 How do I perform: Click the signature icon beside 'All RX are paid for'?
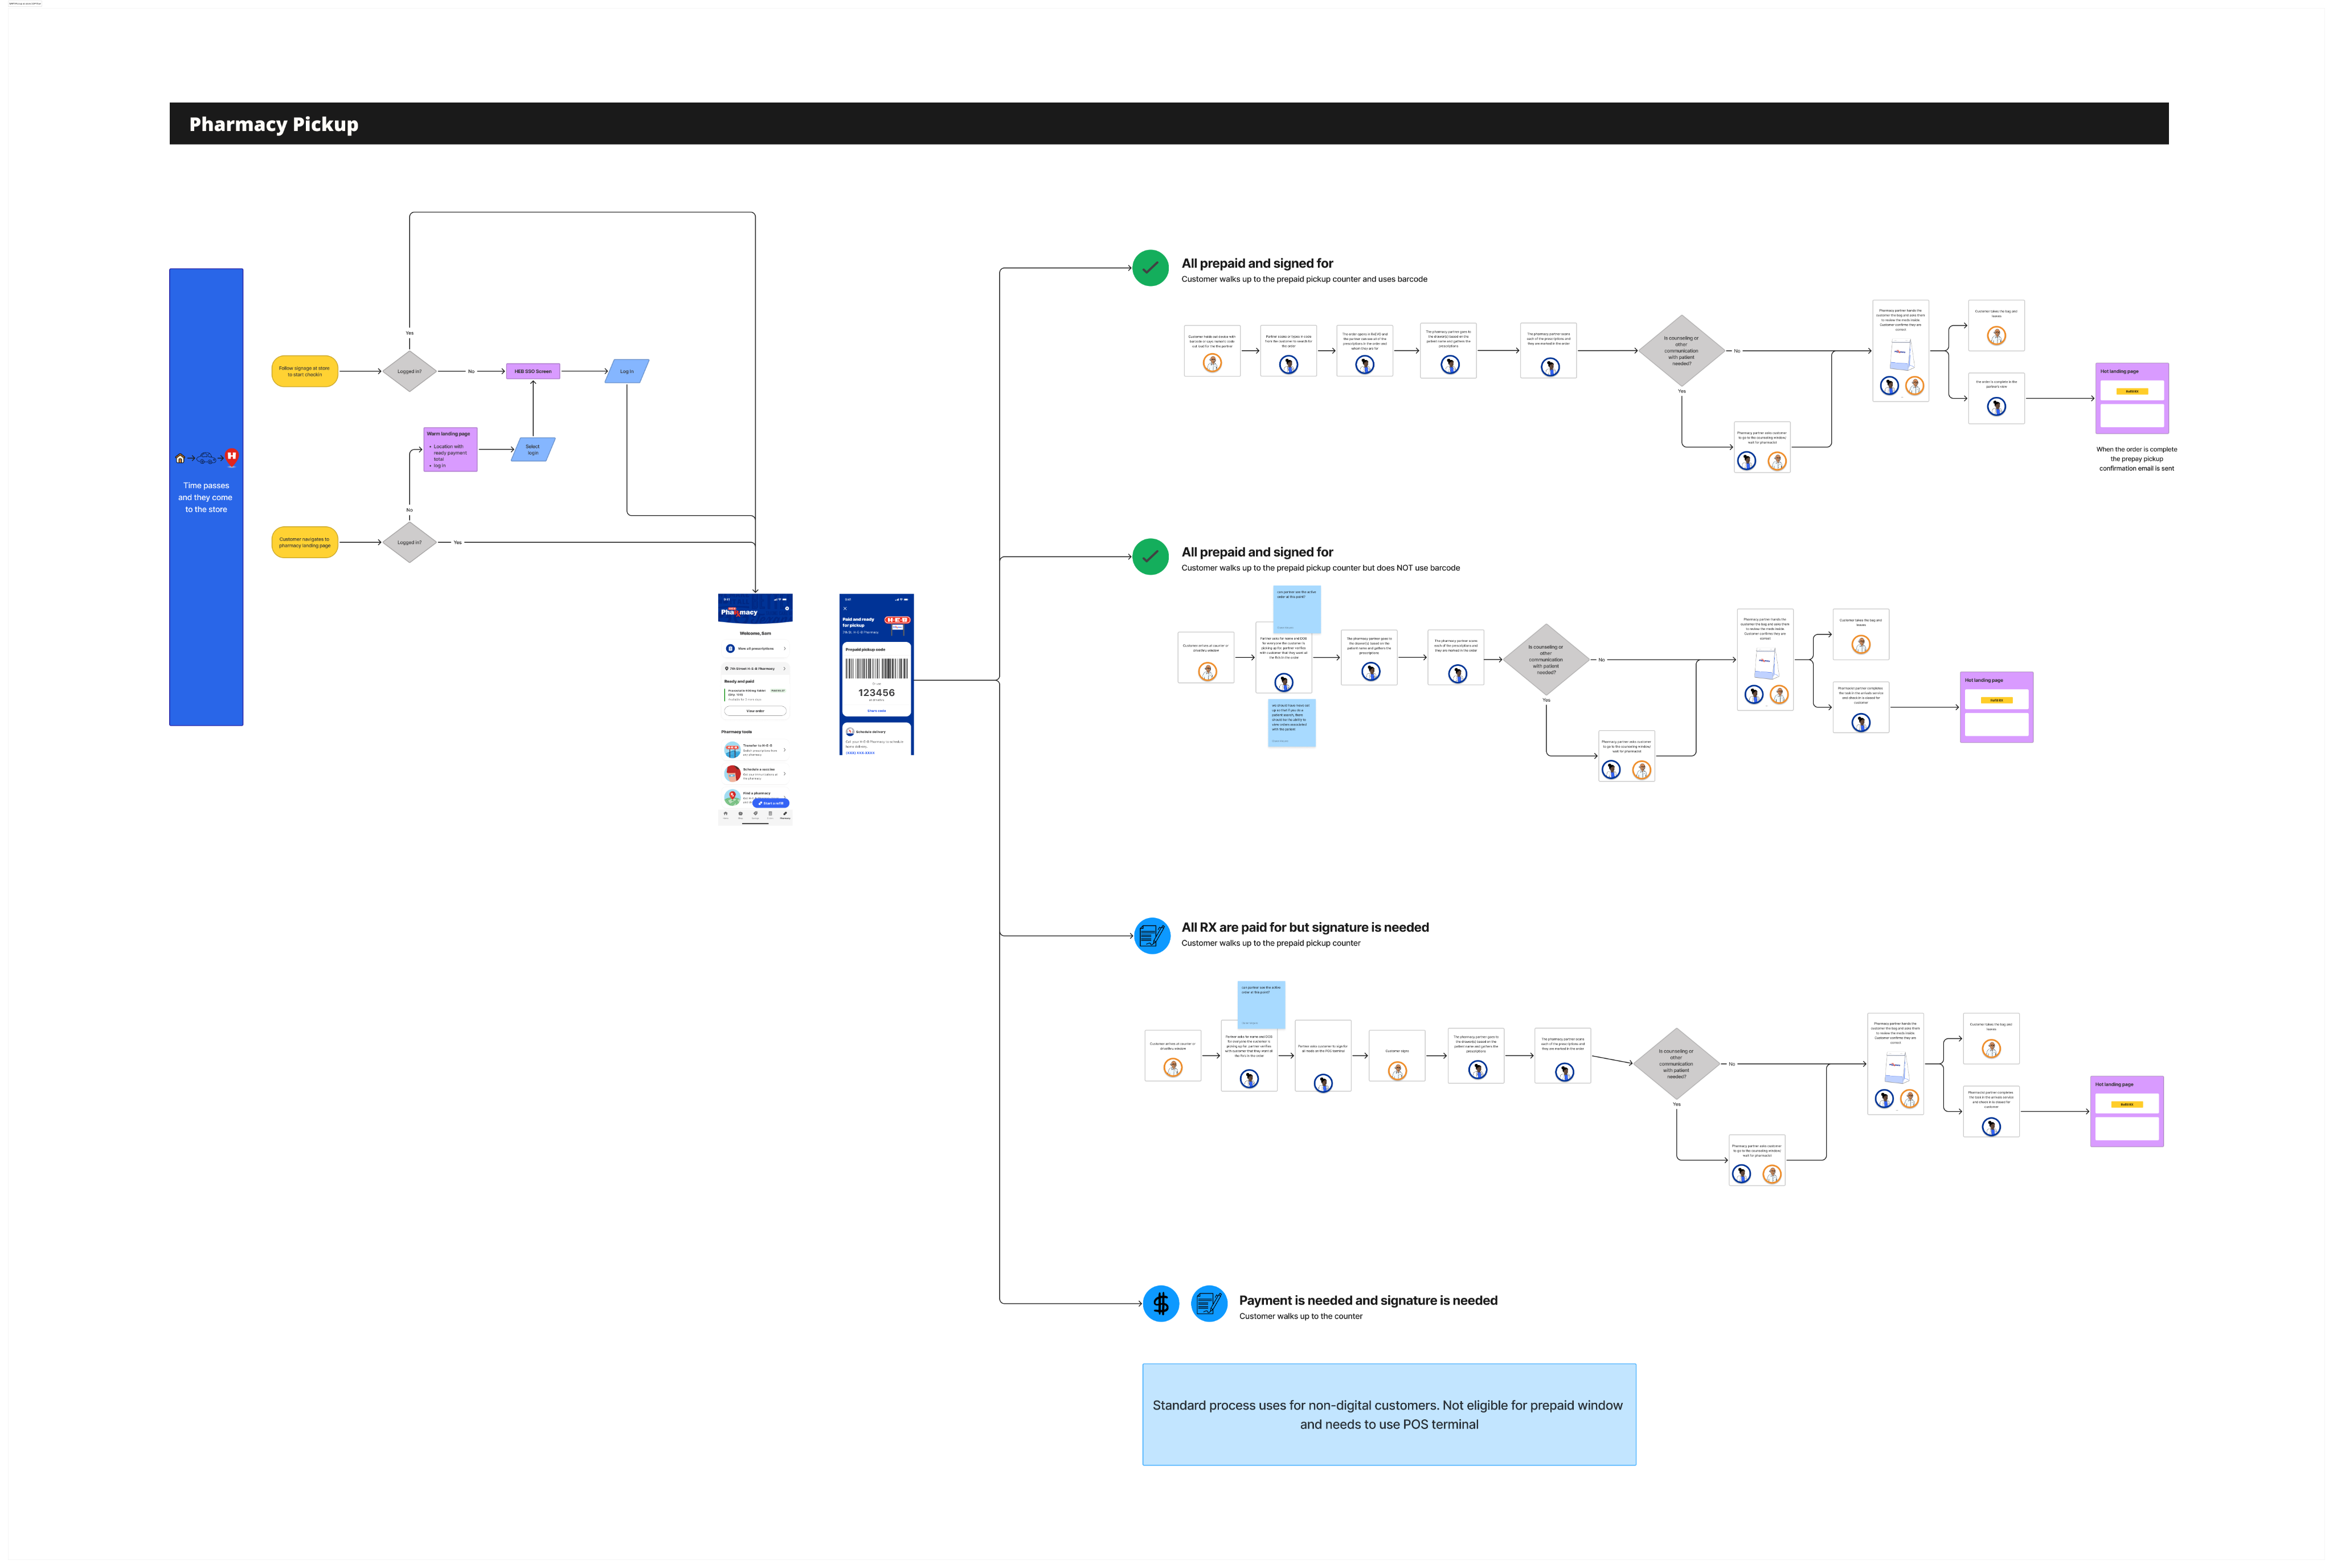click(1152, 936)
